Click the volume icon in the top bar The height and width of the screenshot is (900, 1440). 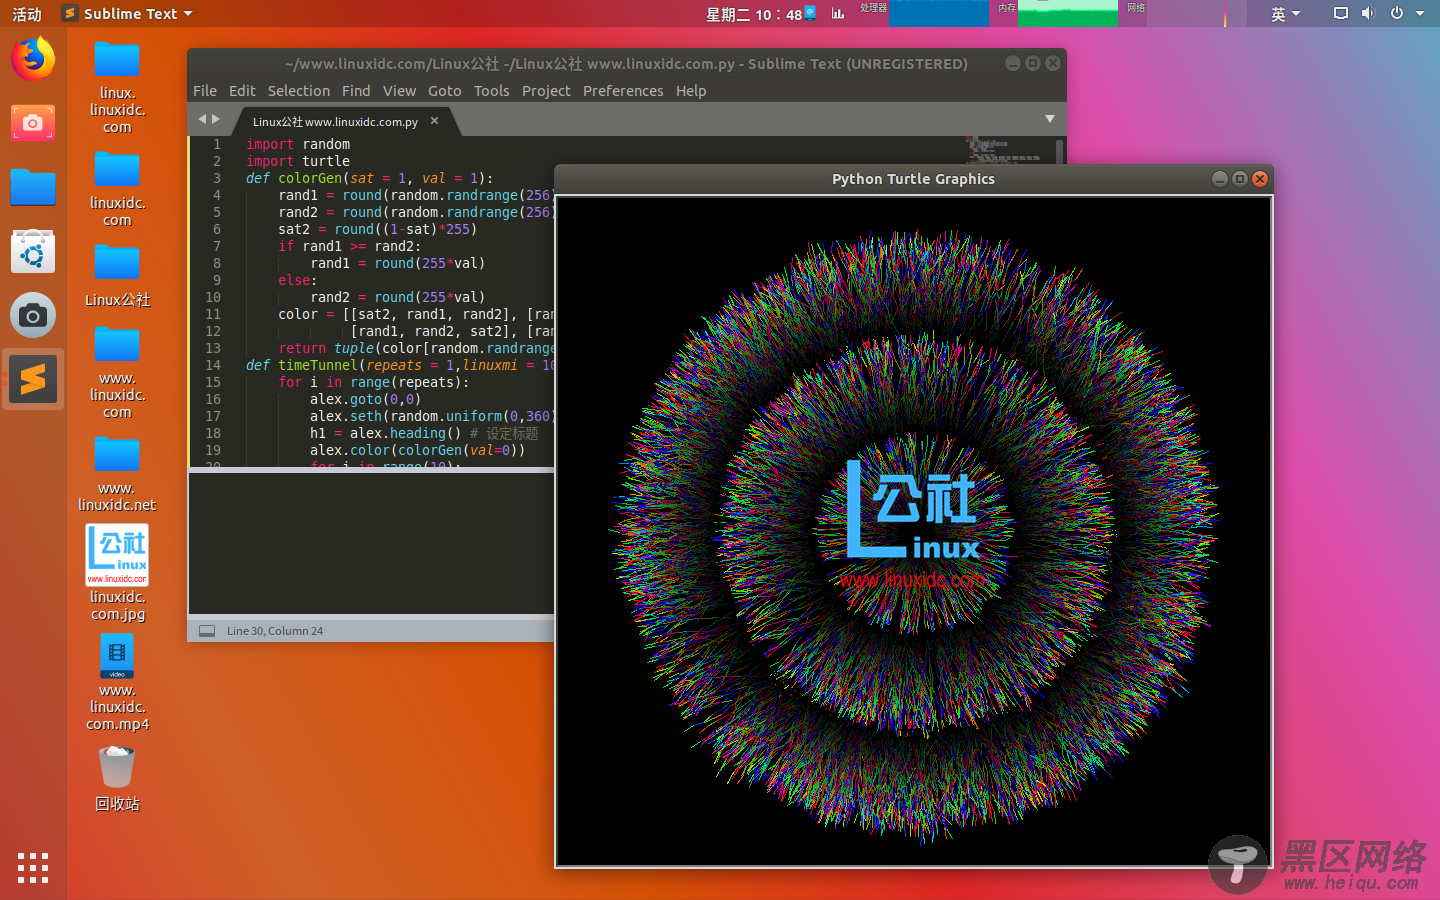pyautogui.click(x=1368, y=13)
